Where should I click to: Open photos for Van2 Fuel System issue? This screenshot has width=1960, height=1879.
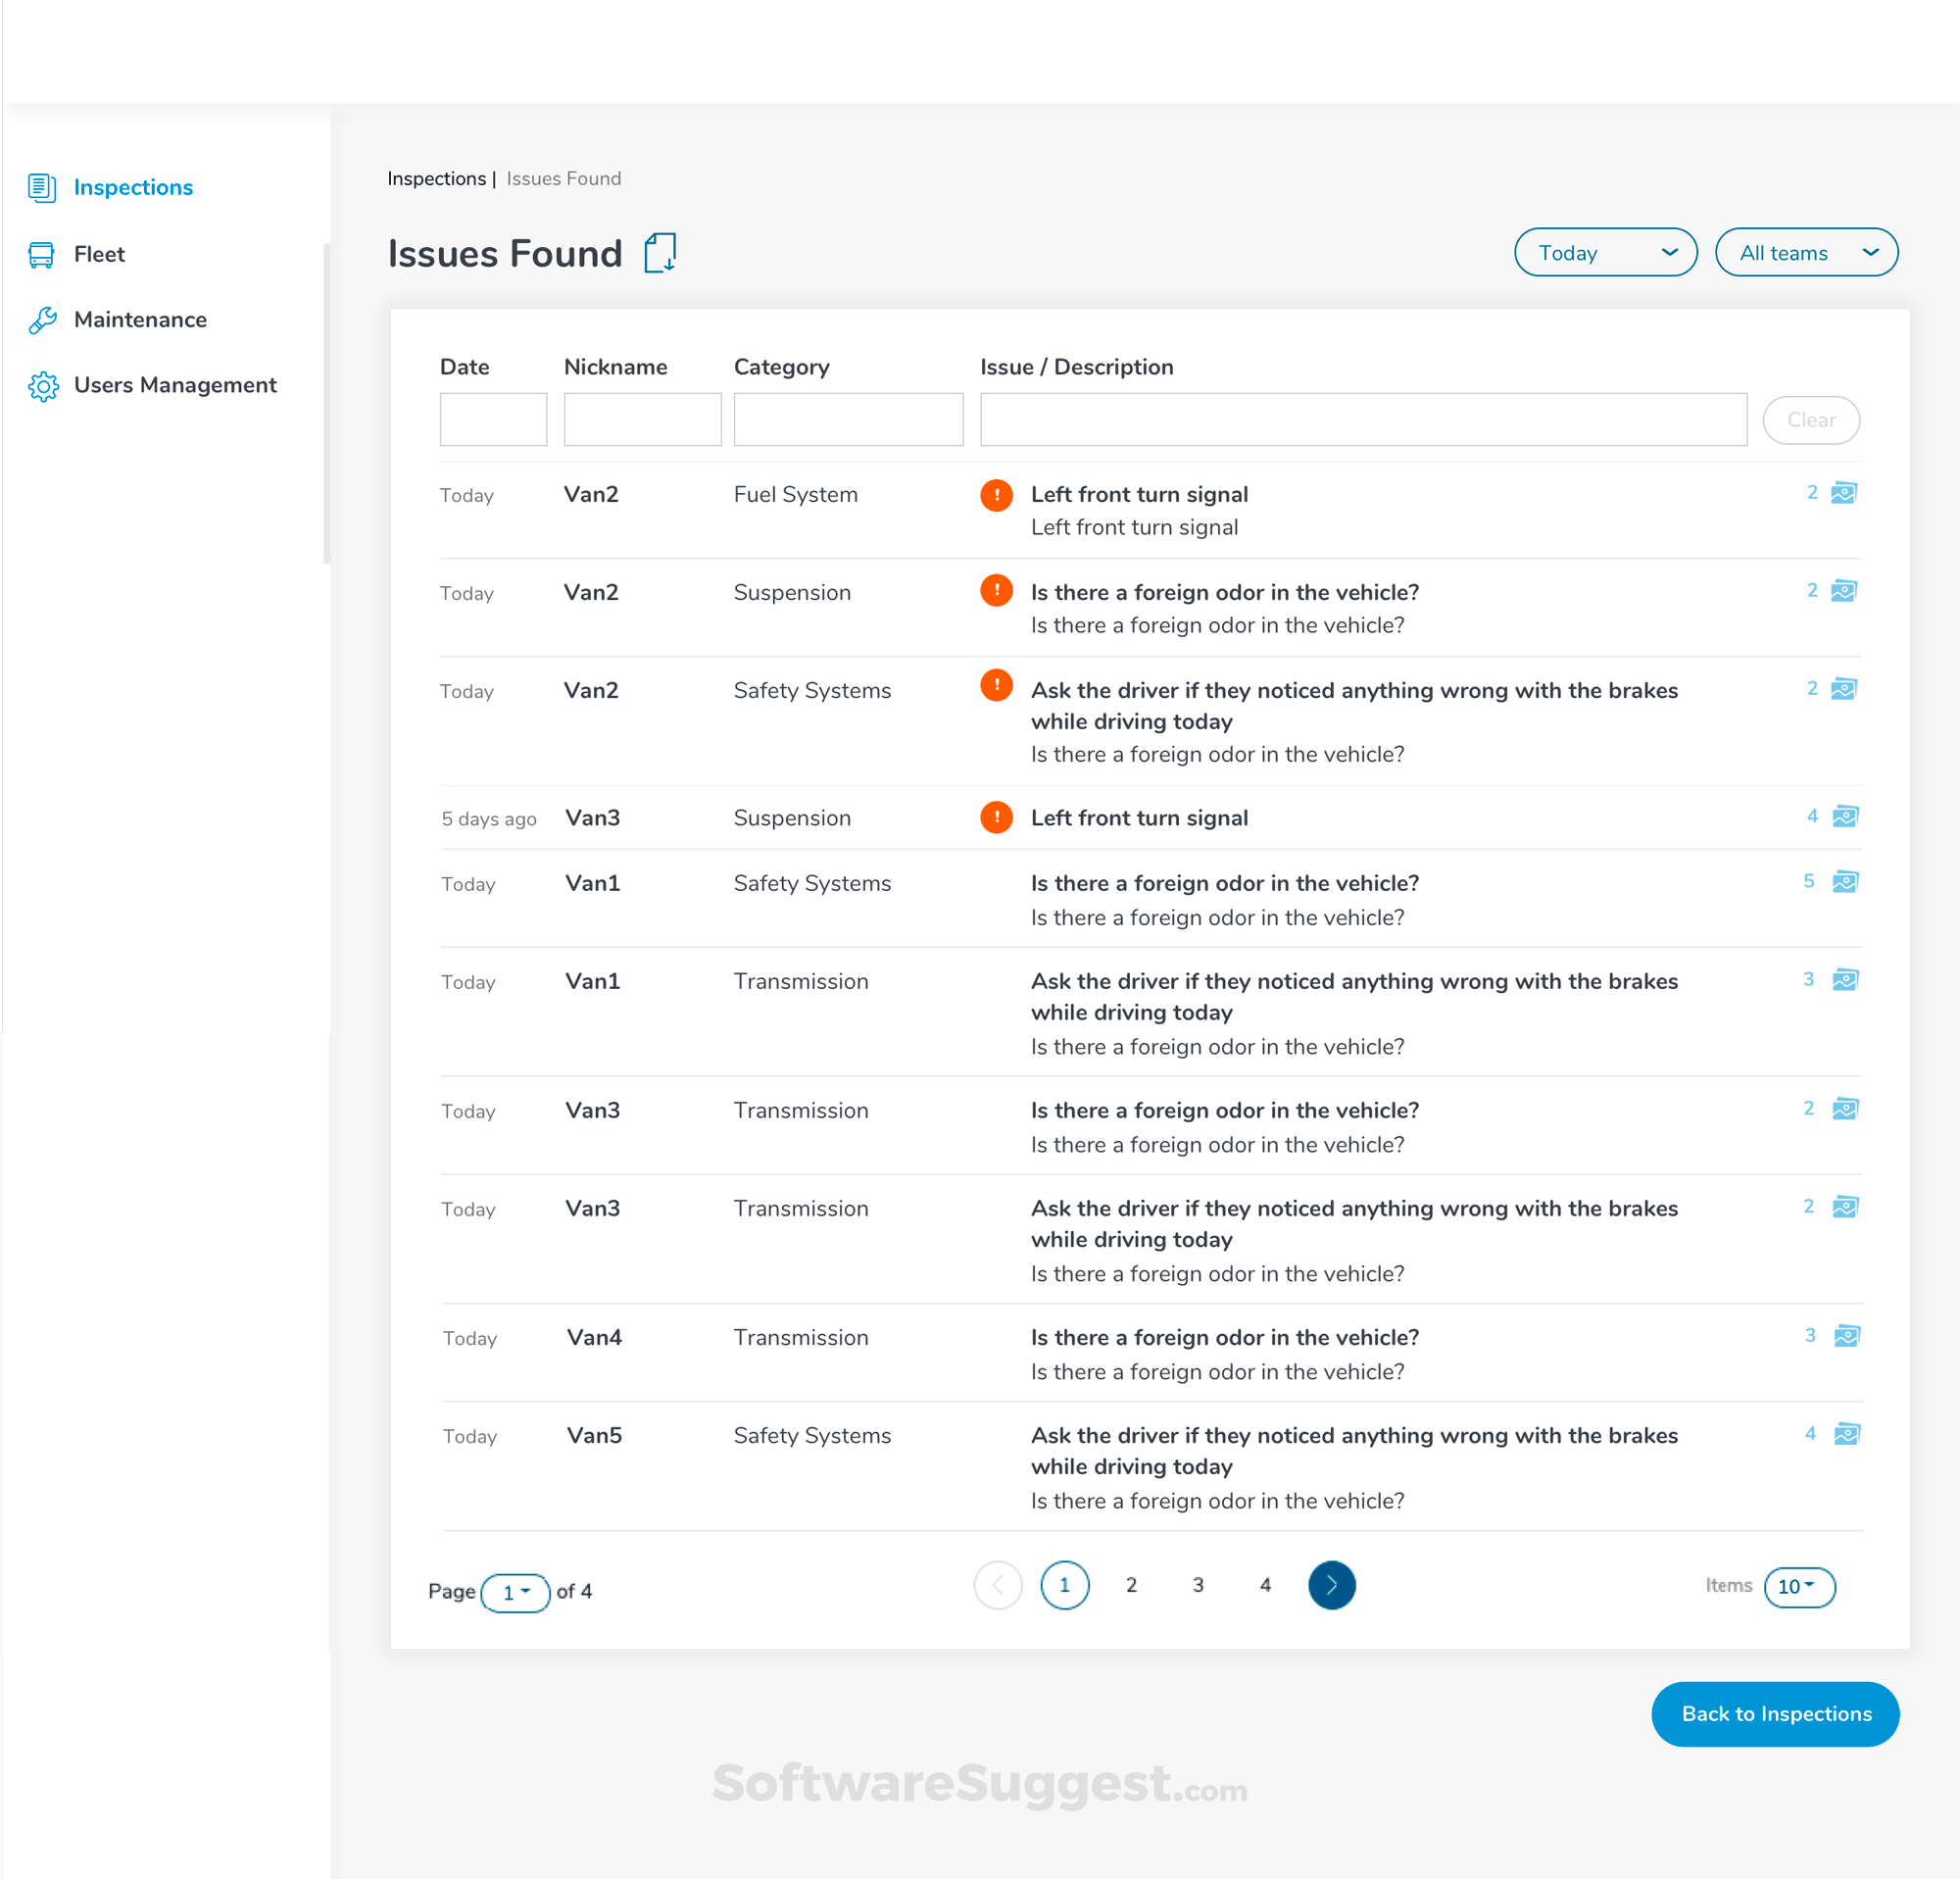point(1843,493)
